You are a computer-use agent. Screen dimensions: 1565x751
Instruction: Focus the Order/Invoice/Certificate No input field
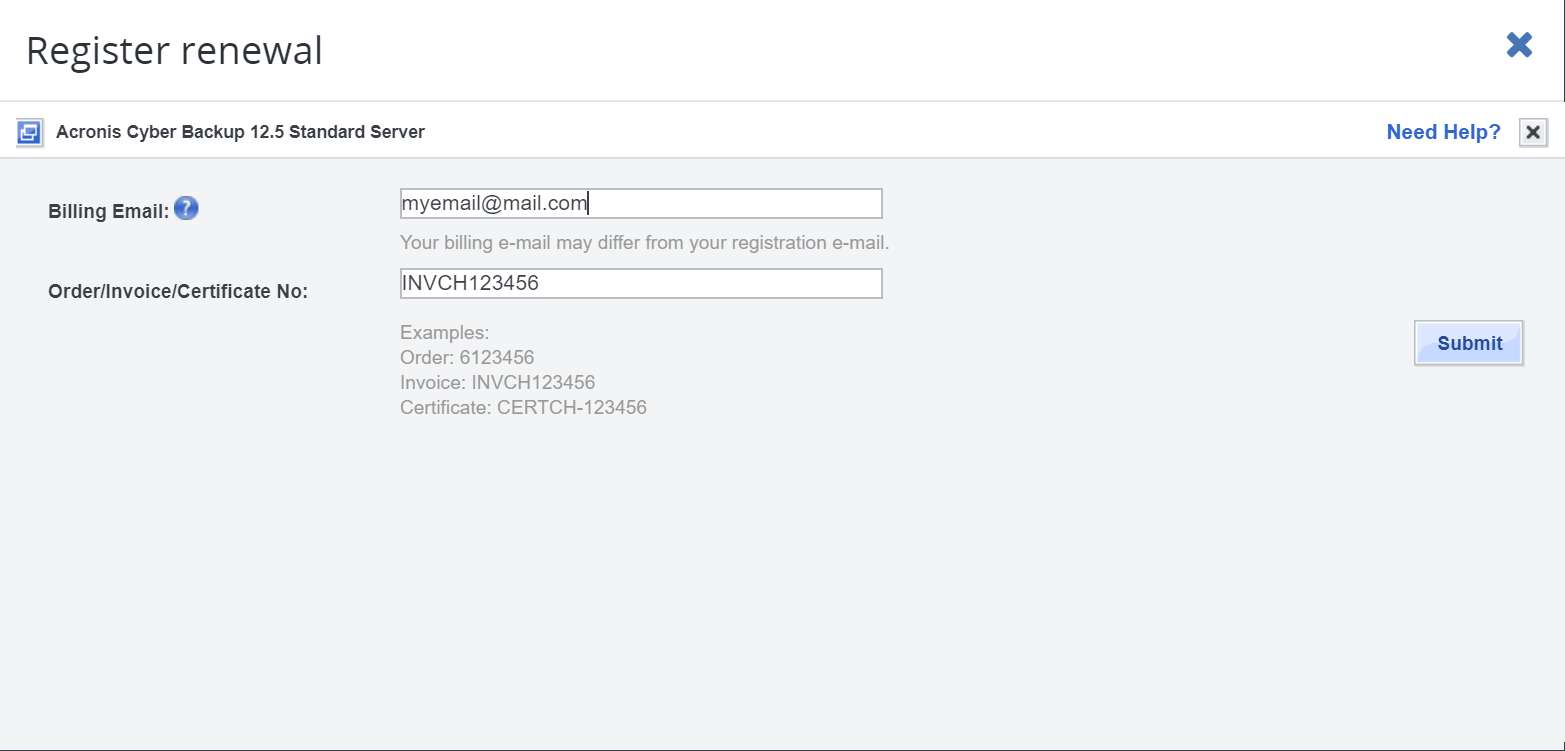641,283
